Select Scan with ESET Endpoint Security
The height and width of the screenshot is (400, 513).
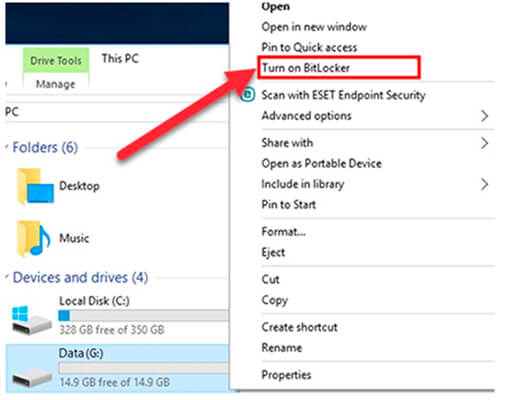coord(343,95)
